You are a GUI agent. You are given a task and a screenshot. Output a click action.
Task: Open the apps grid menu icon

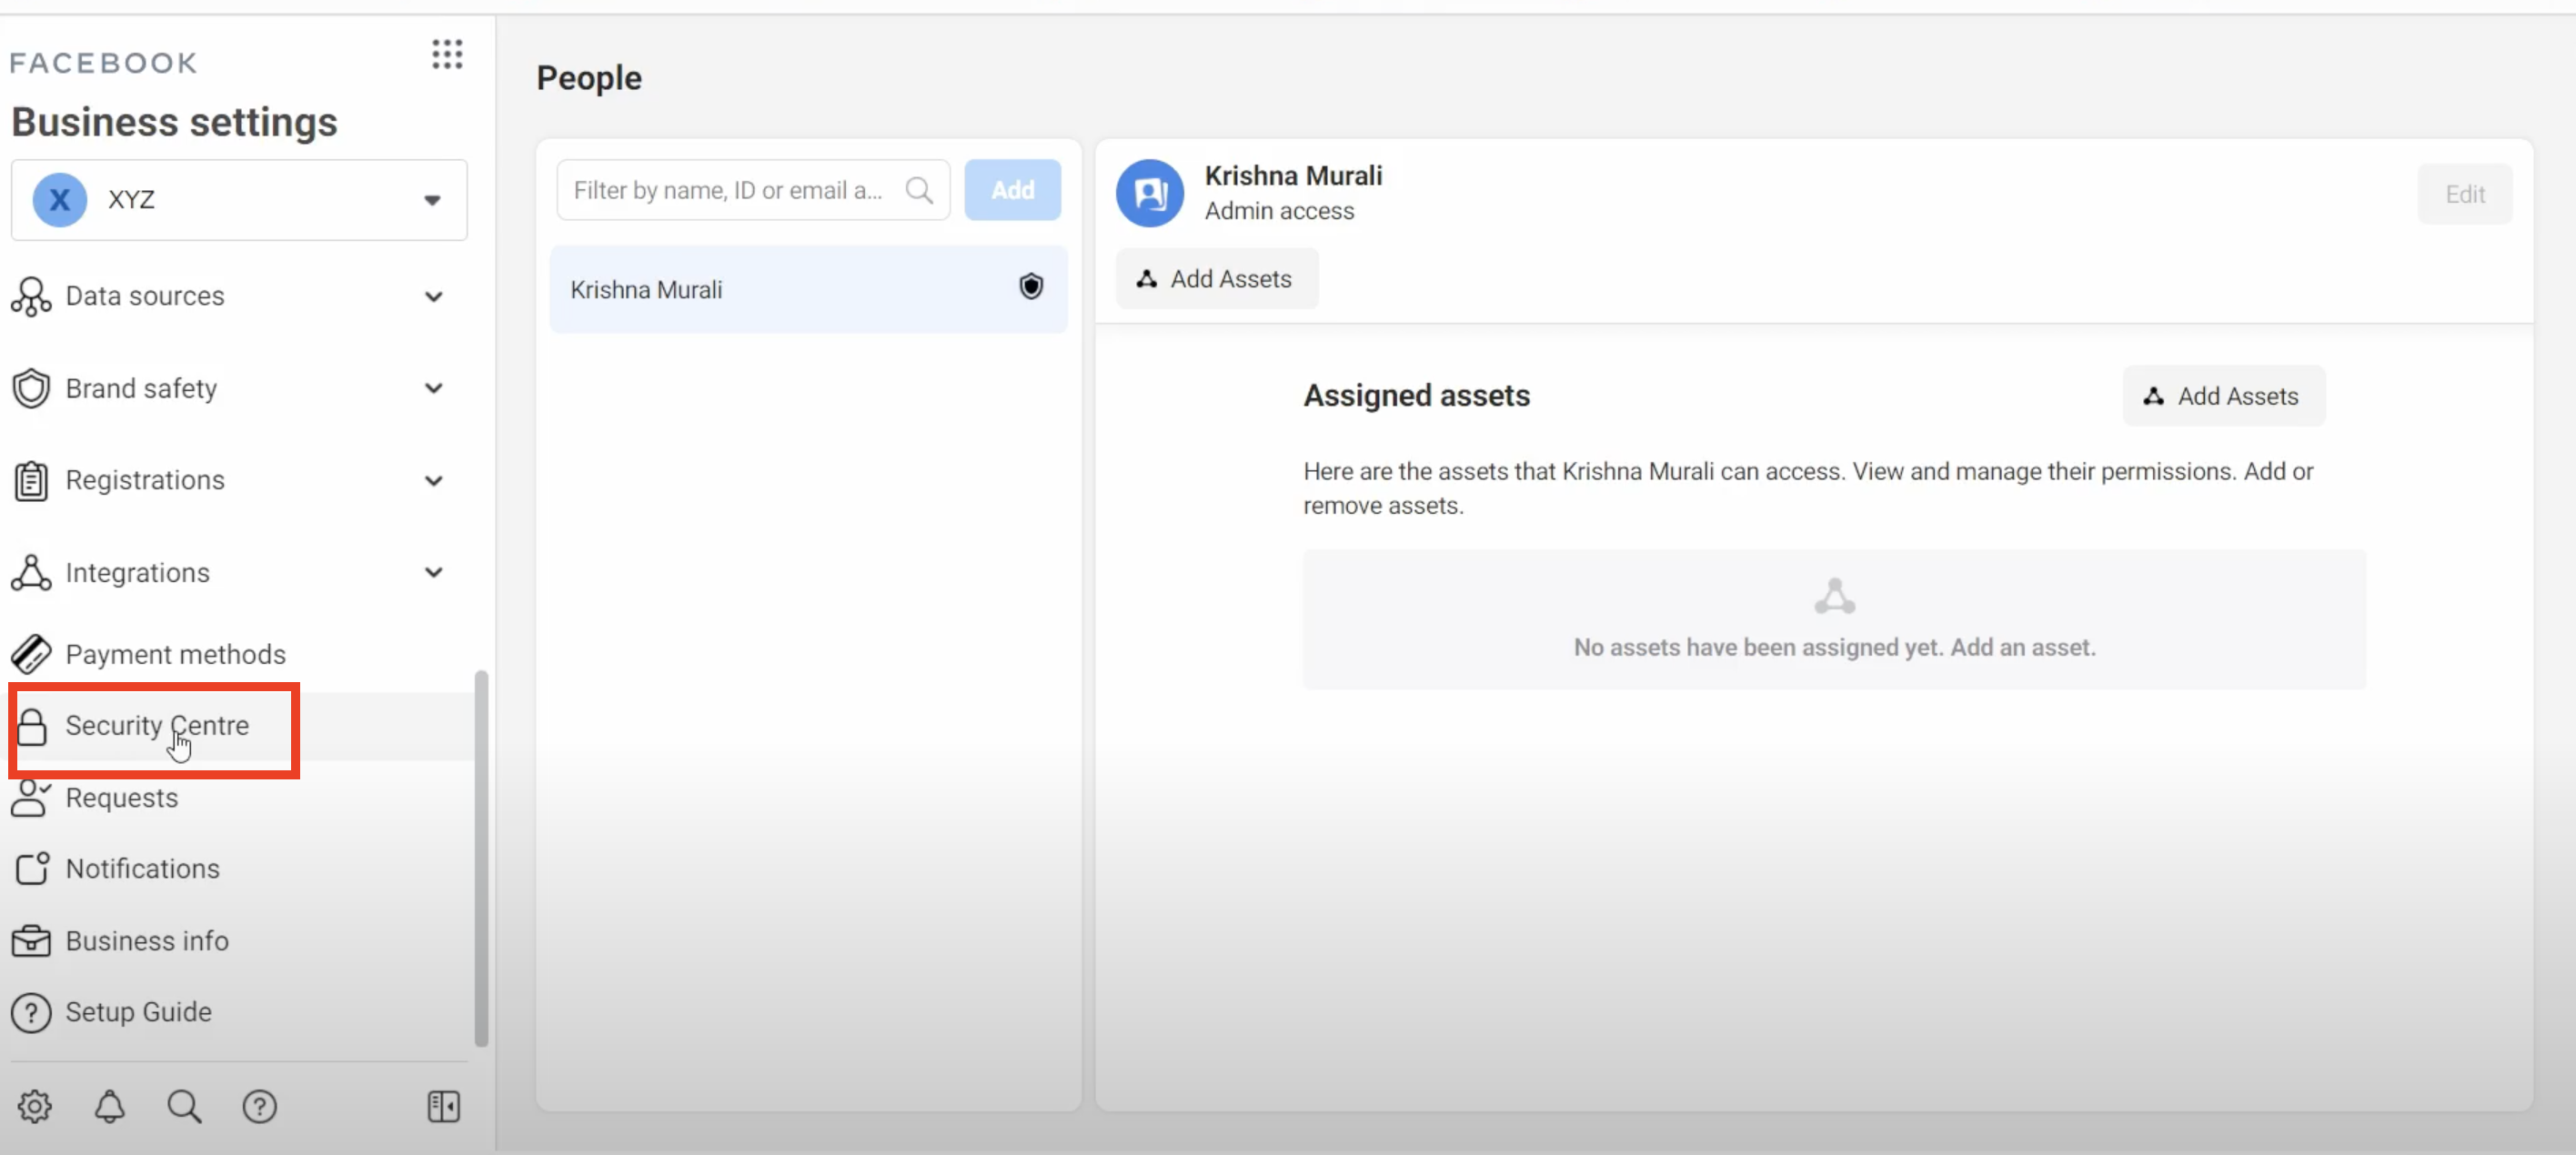coord(447,54)
